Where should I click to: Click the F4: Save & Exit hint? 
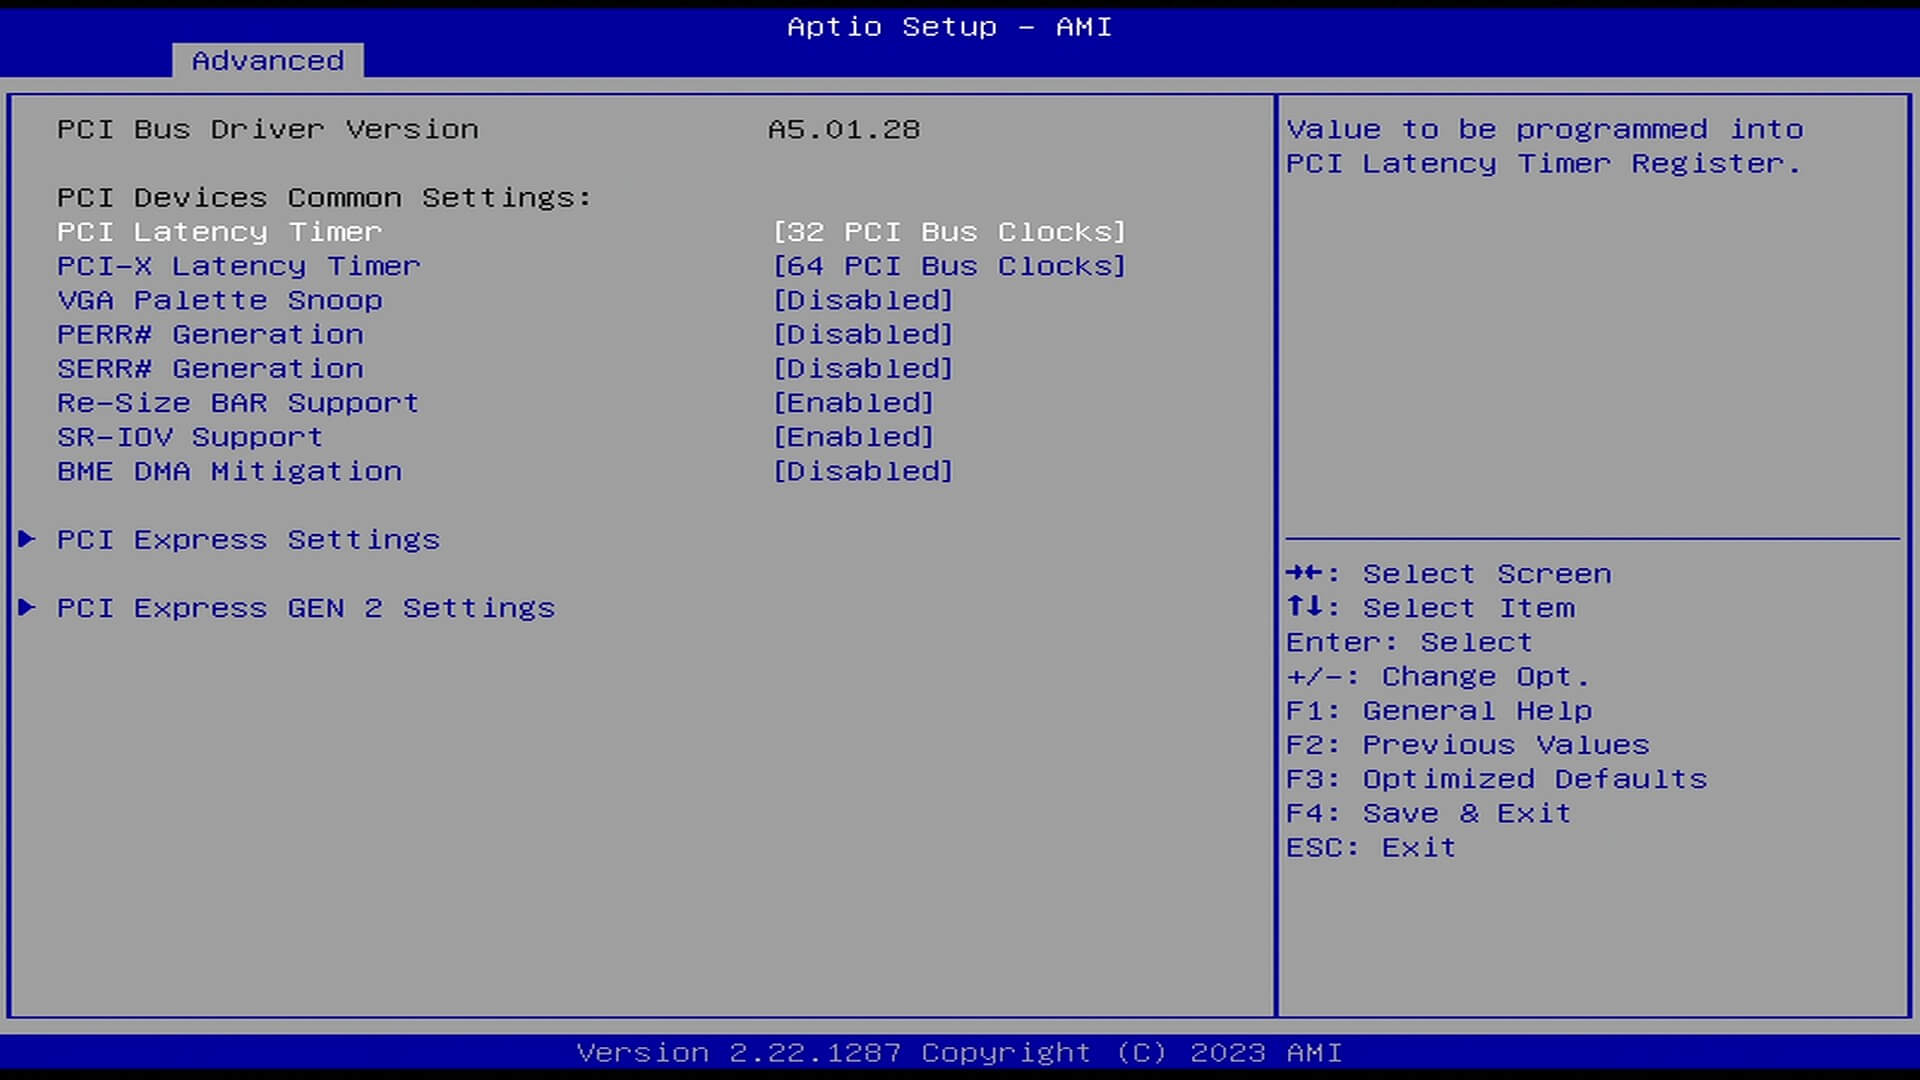pyautogui.click(x=1428, y=813)
